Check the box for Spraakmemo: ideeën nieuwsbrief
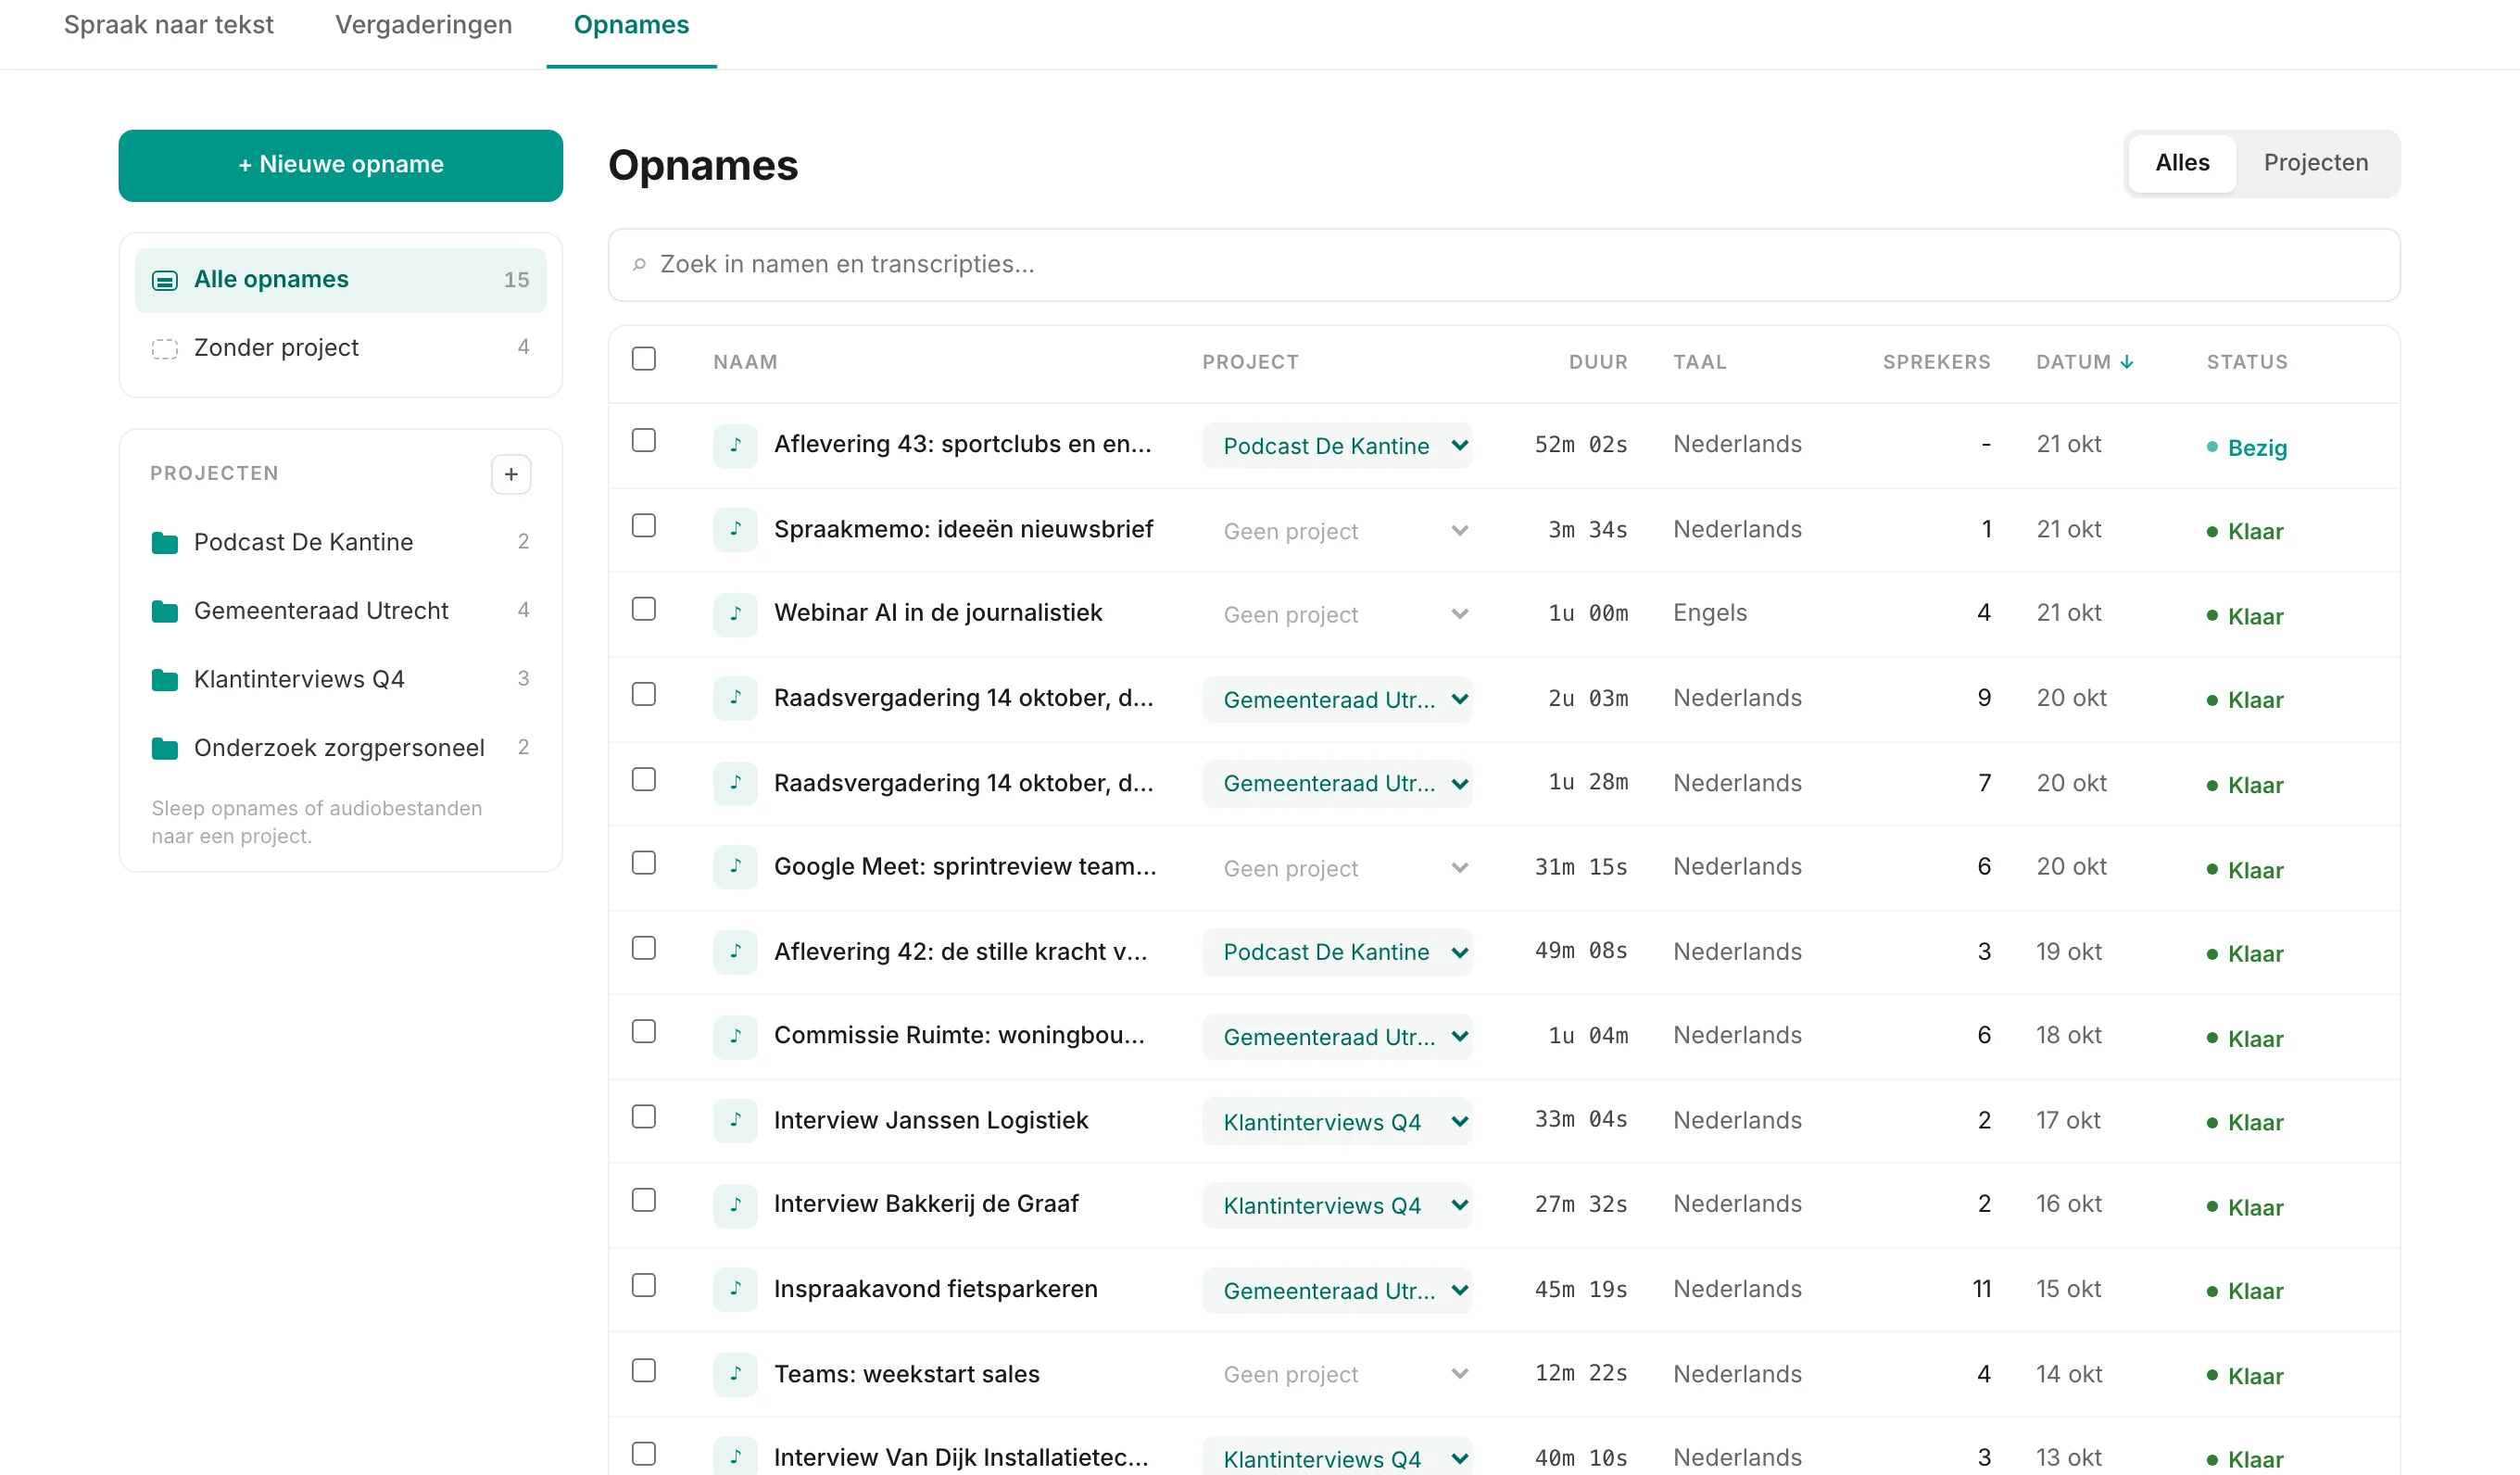Viewport: 2520px width, 1475px height. click(x=644, y=526)
